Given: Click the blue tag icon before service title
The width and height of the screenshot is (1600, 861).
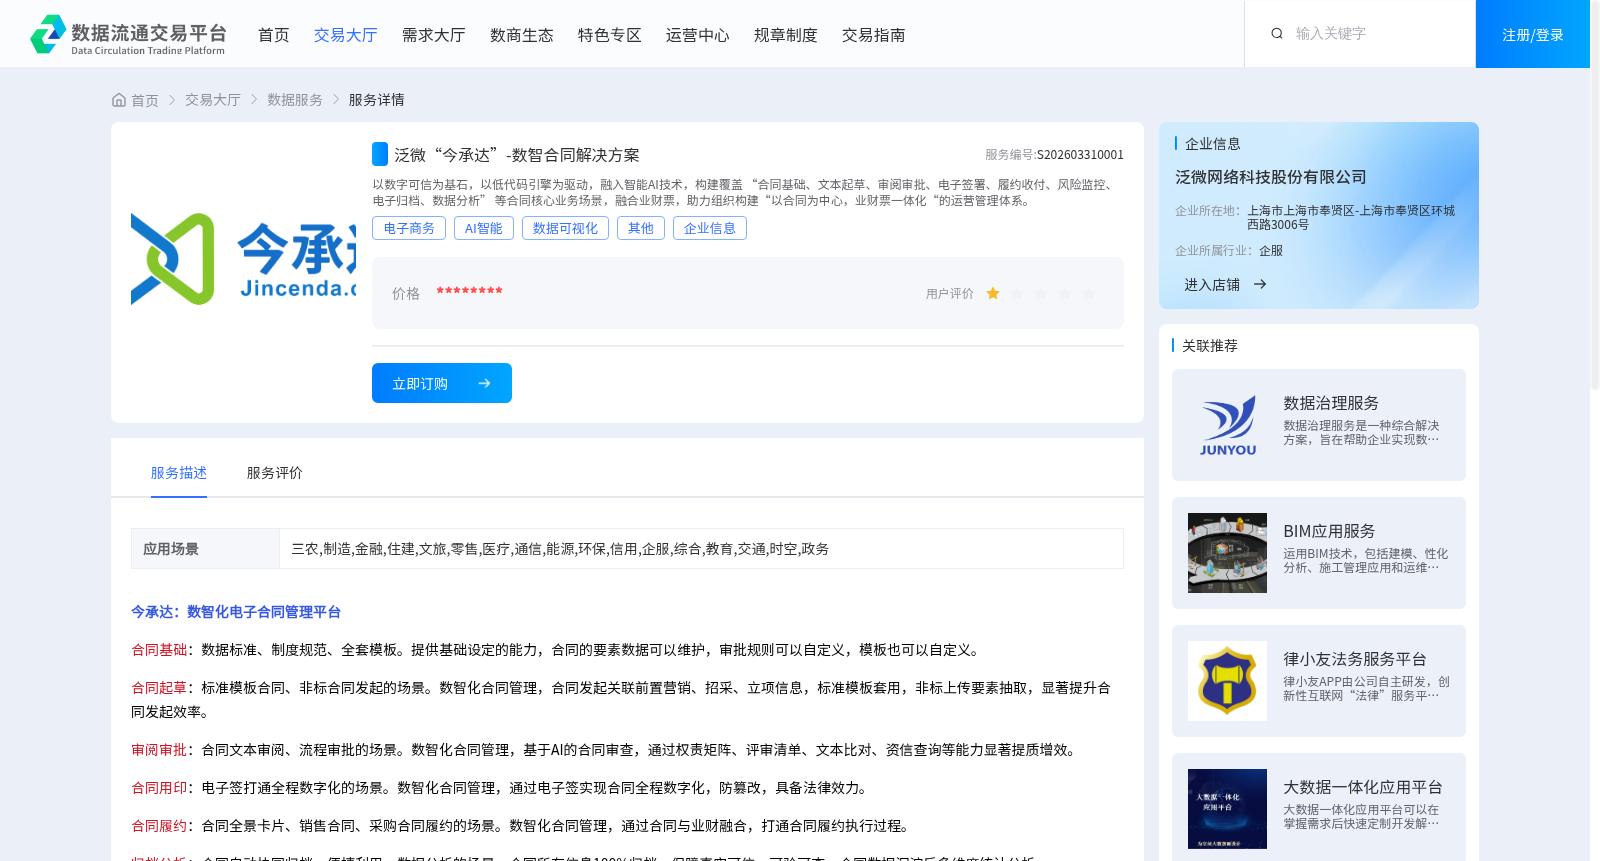Looking at the screenshot, I should 380,154.
